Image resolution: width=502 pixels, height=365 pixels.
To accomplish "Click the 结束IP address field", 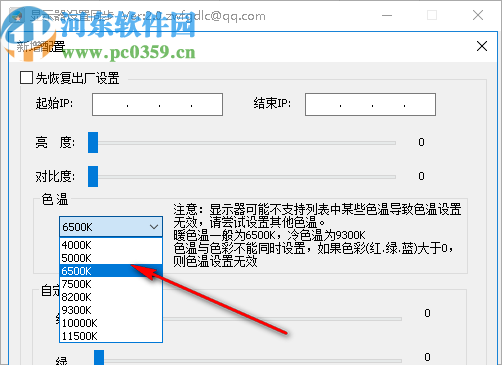I will tap(370, 105).
